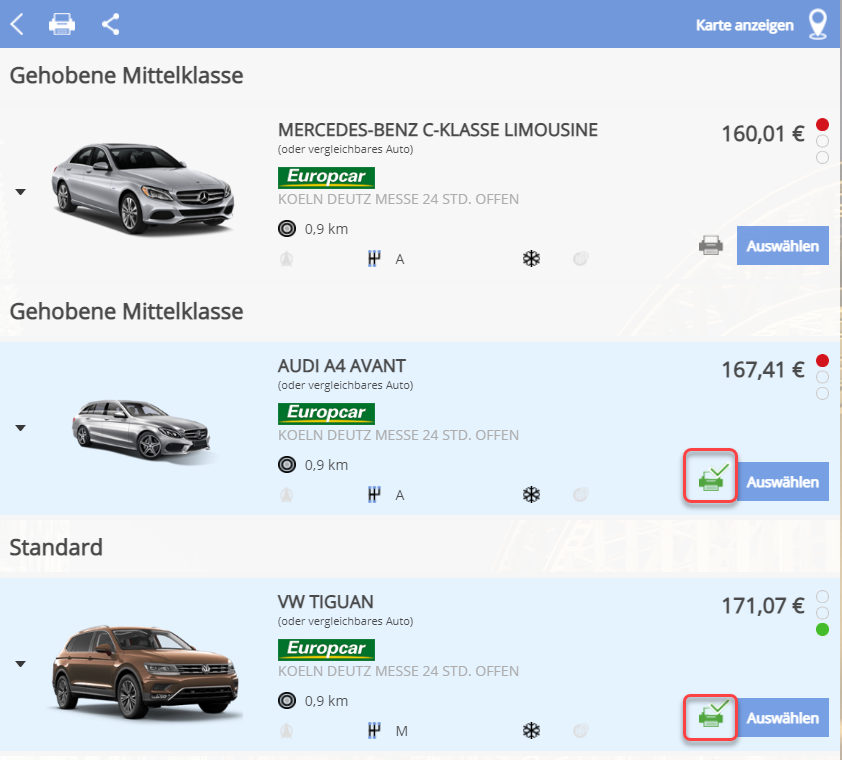This screenshot has height=760, width=842.
Task: Click greyed winter tyre icon on Audi offer
Action: click(x=580, y=495)
